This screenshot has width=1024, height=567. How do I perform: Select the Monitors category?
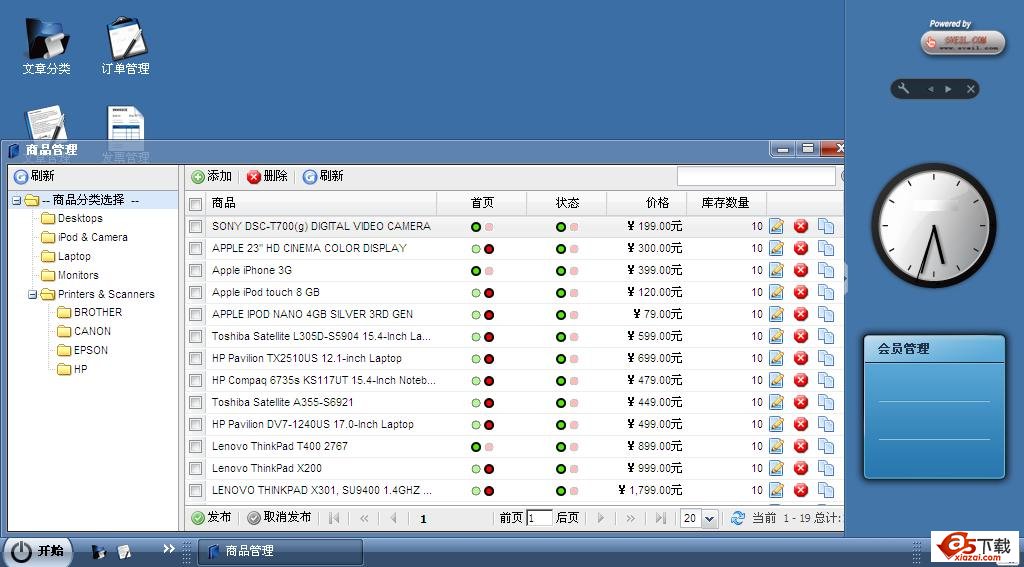78,275
